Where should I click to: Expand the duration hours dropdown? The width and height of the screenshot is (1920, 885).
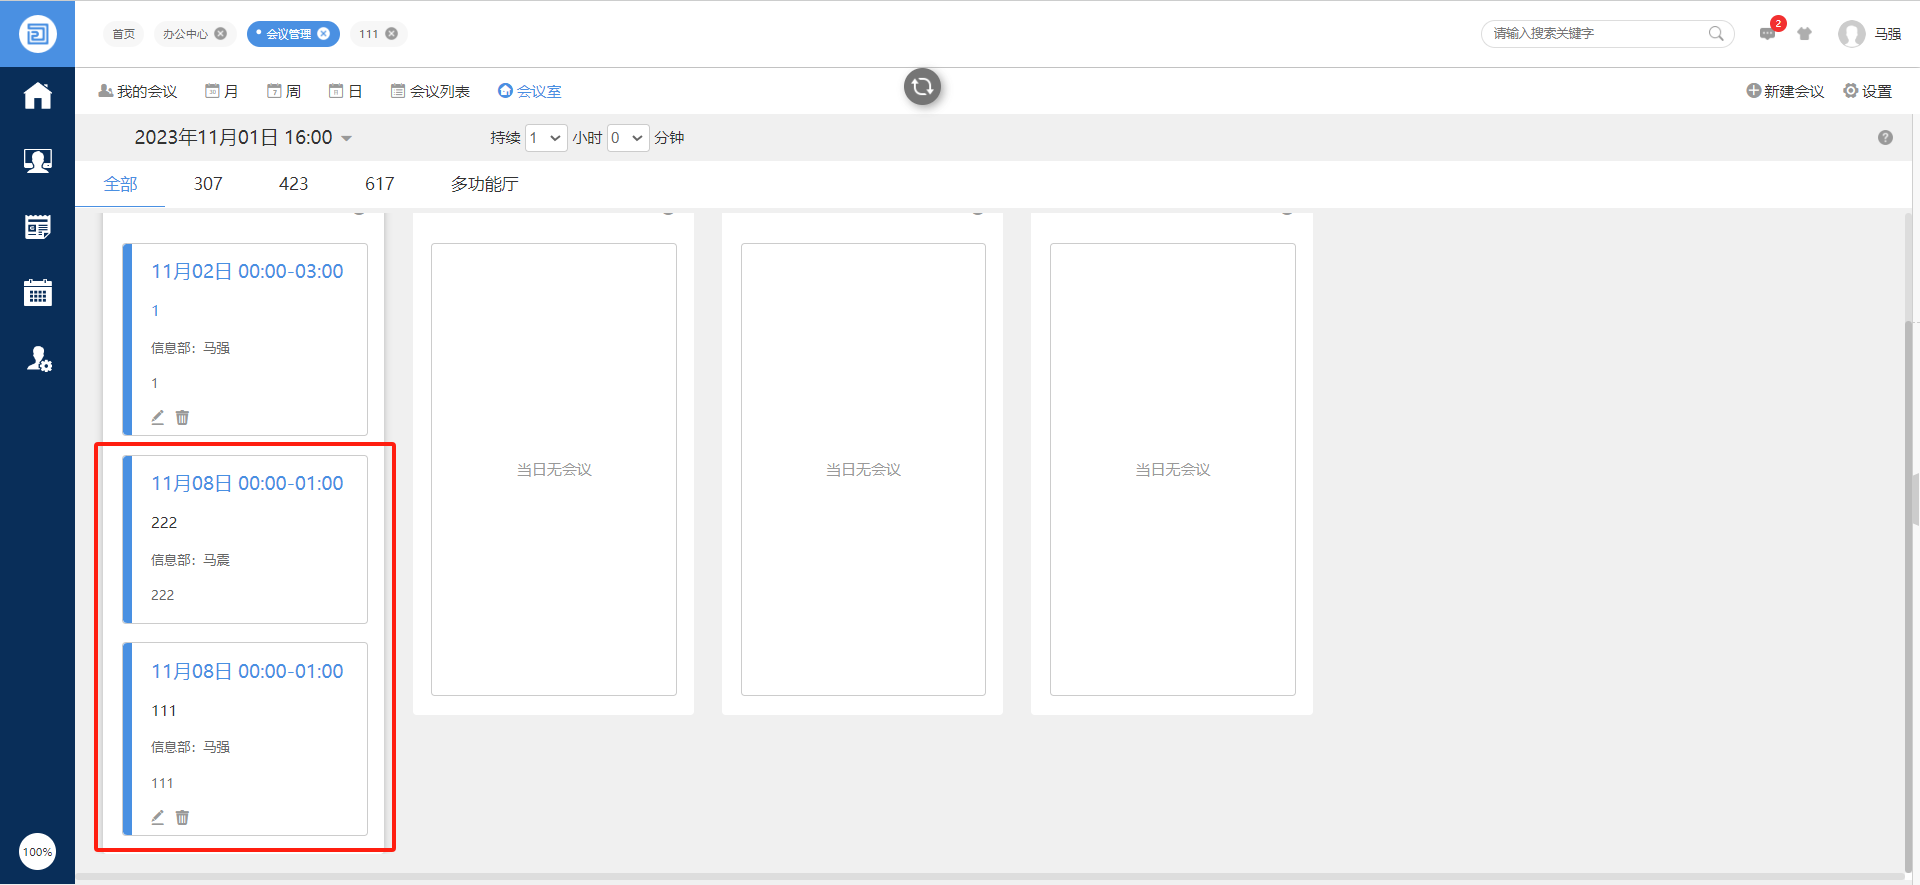(546, 138)
